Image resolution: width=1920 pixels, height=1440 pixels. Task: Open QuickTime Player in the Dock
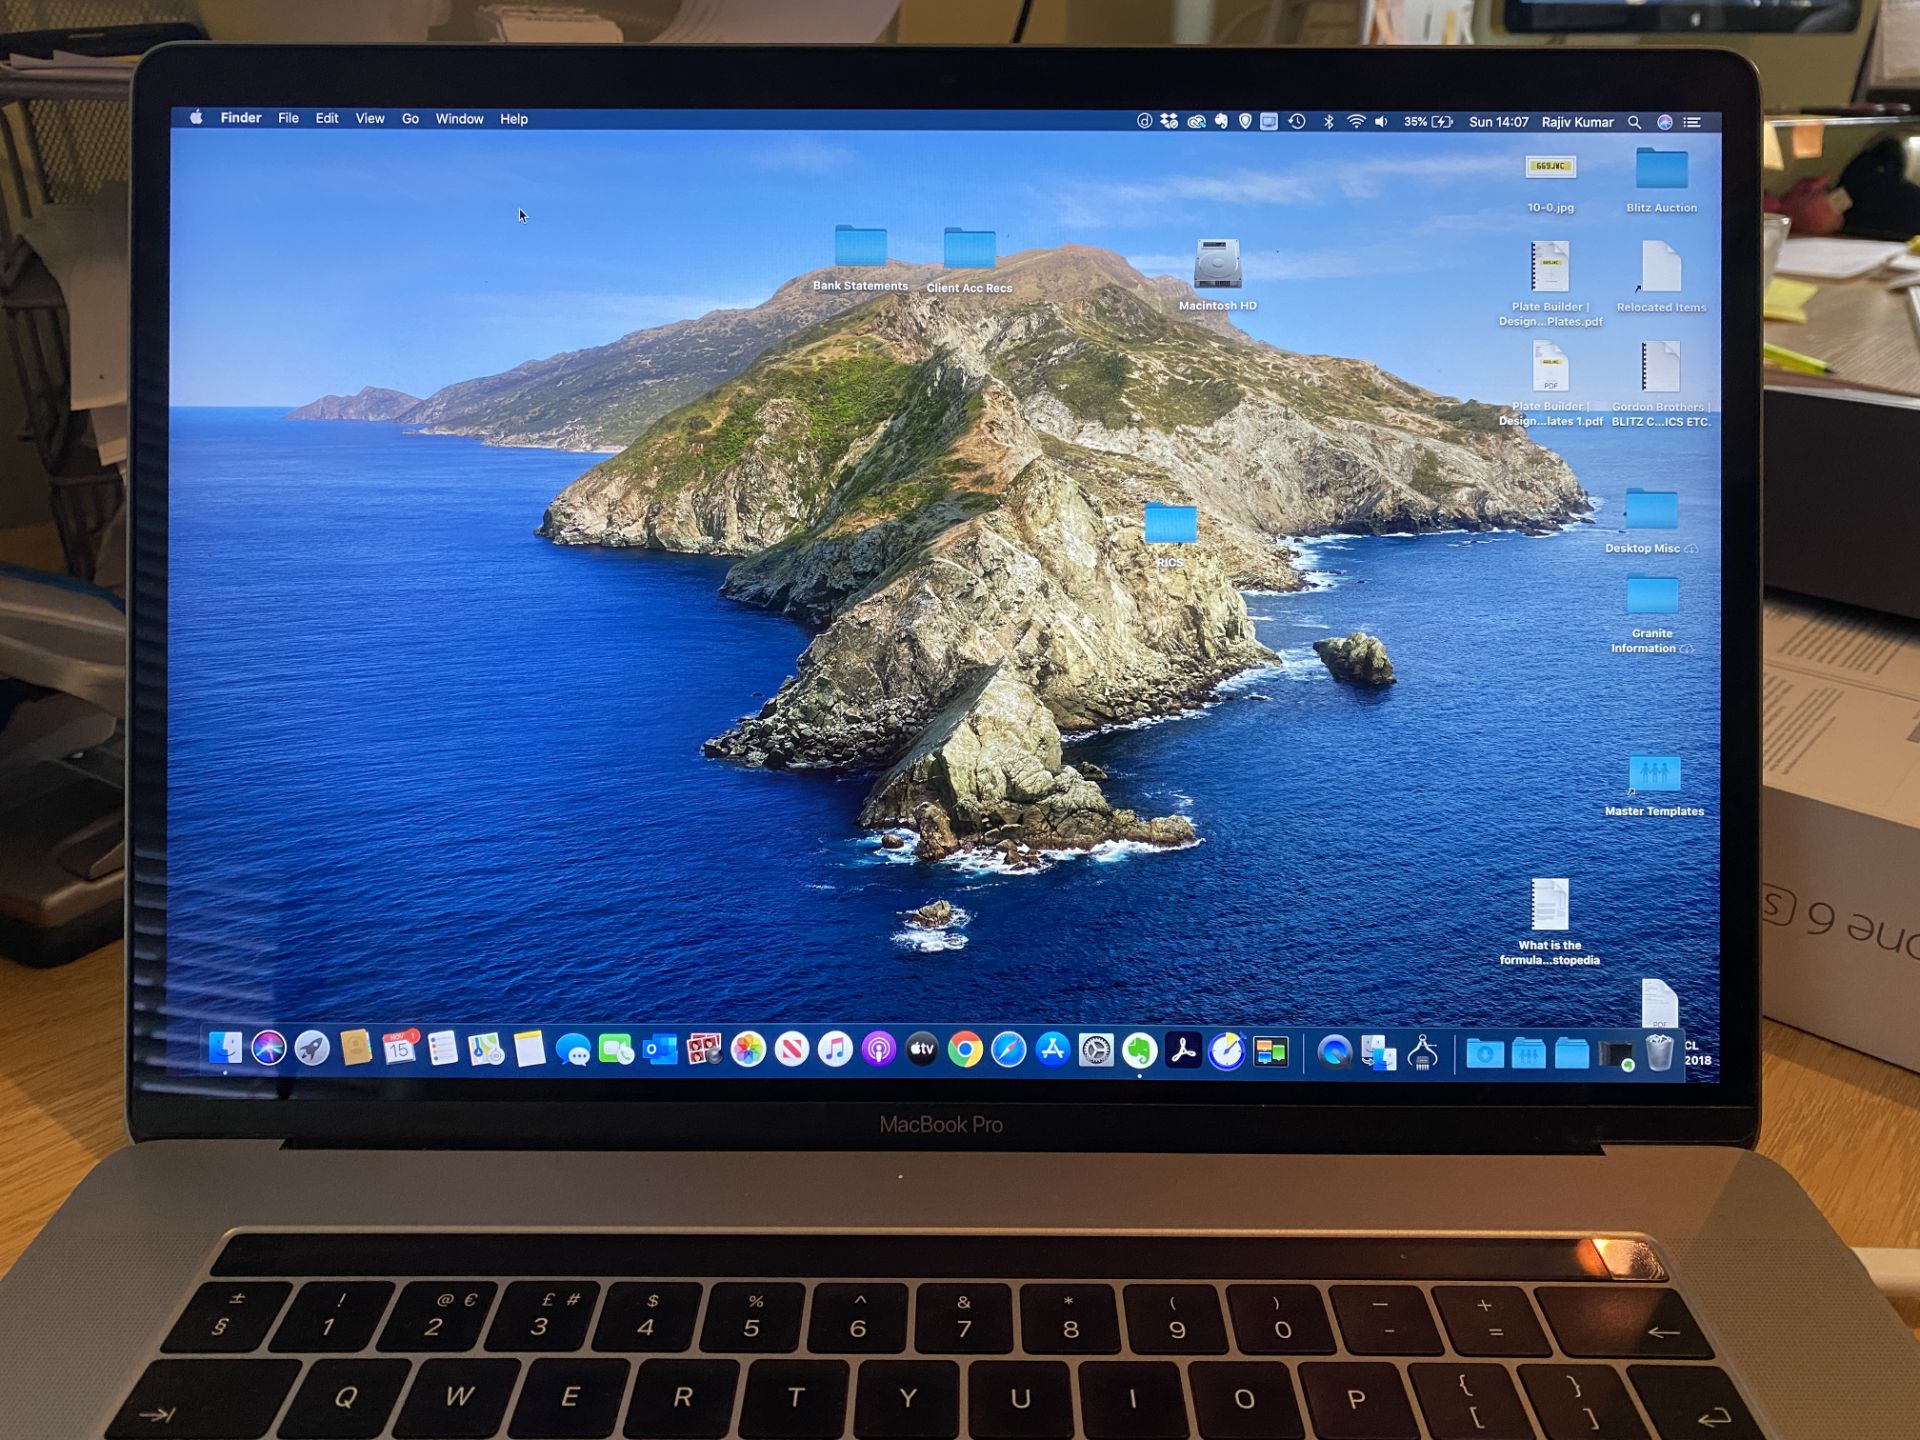coord(1334,1052)
